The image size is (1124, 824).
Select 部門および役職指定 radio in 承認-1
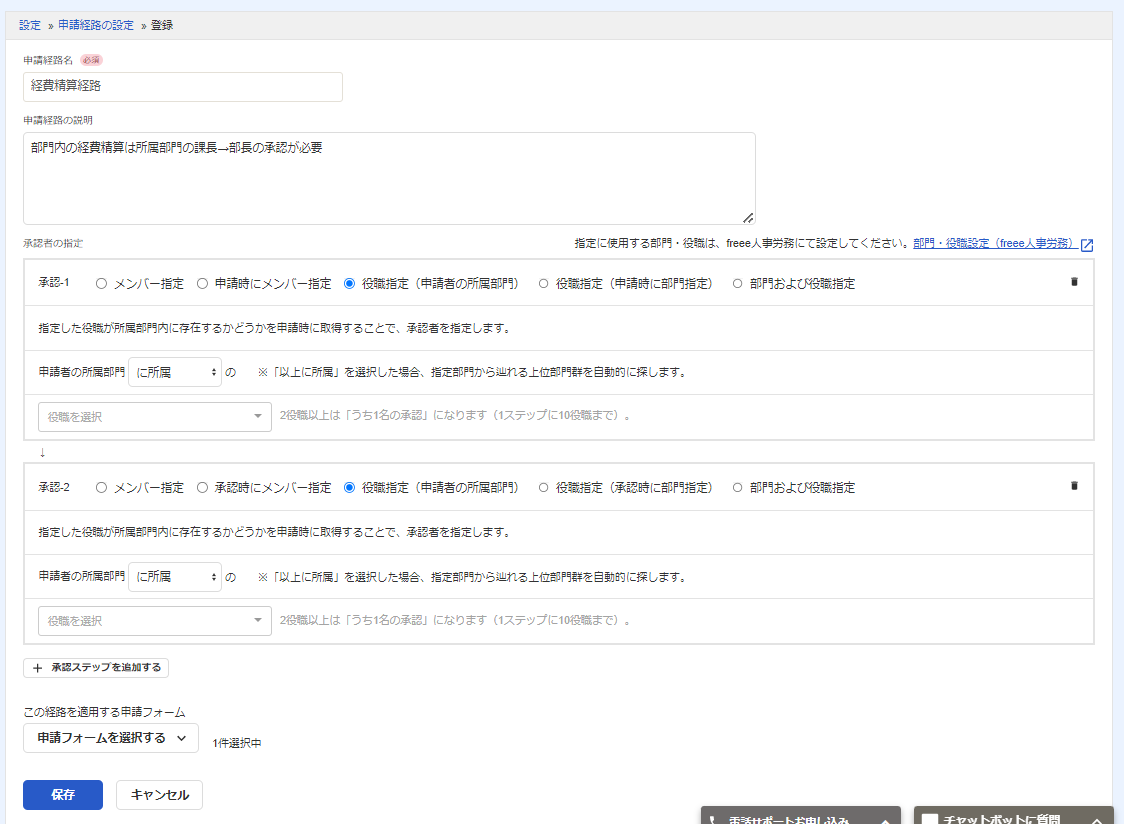point(738,284)
